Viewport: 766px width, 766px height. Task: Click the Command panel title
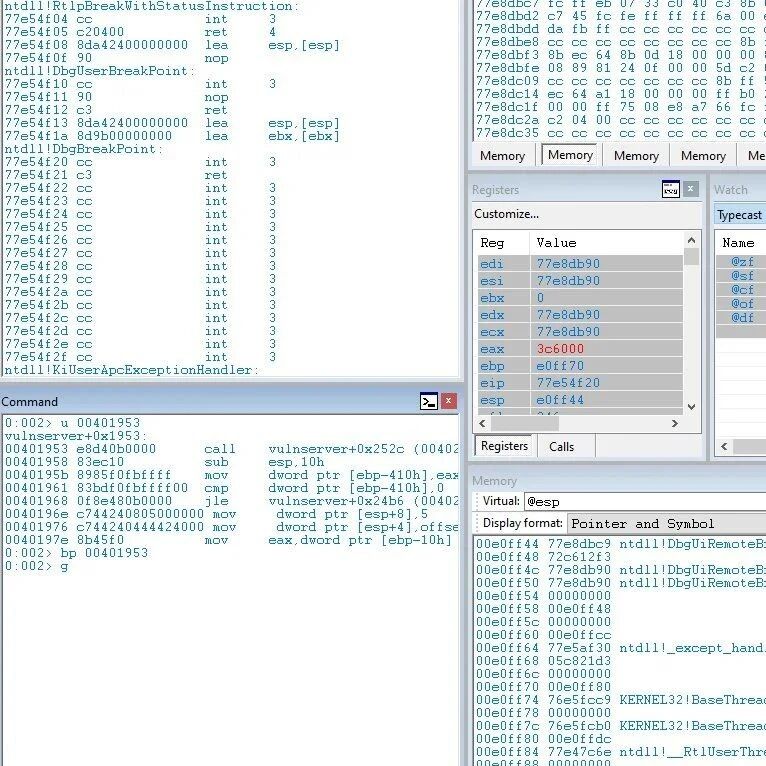pyautogui.click(x=29, y=402)
